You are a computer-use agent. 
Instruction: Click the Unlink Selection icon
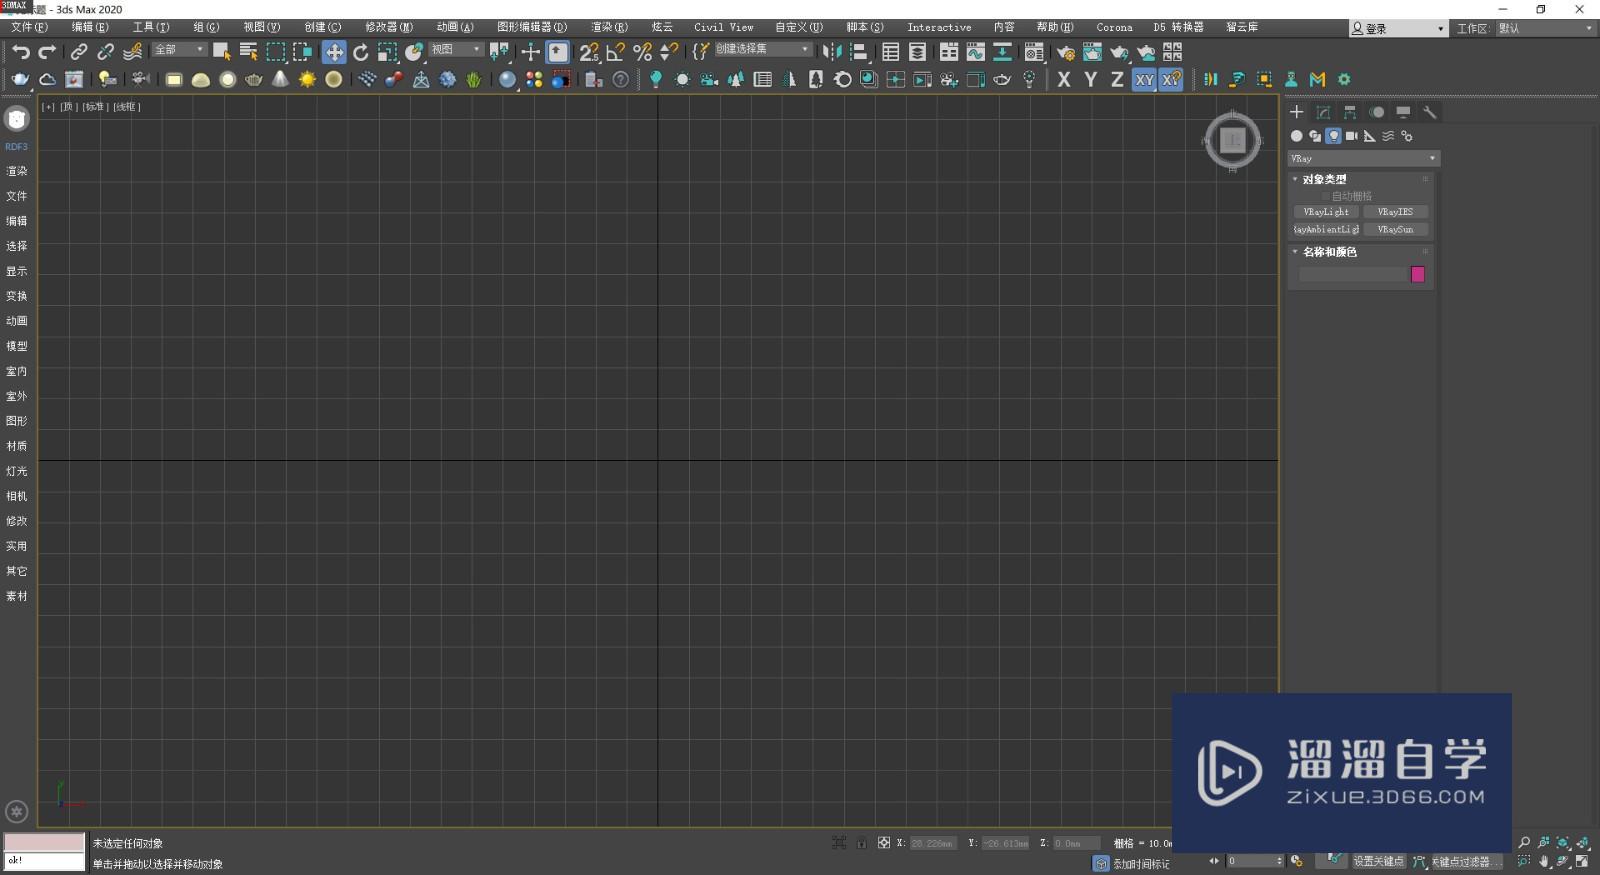click(x=105, y=51)
